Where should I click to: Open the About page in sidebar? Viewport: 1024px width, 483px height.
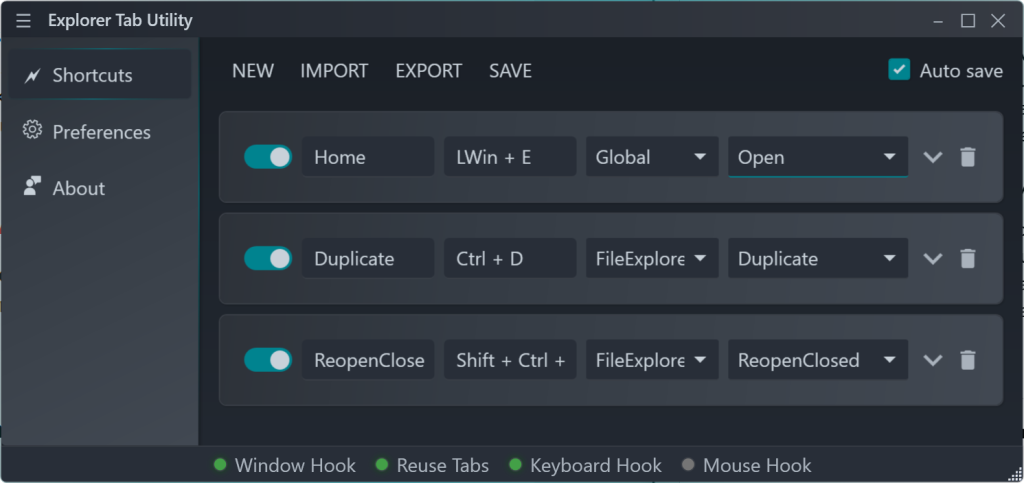point(78,188)
